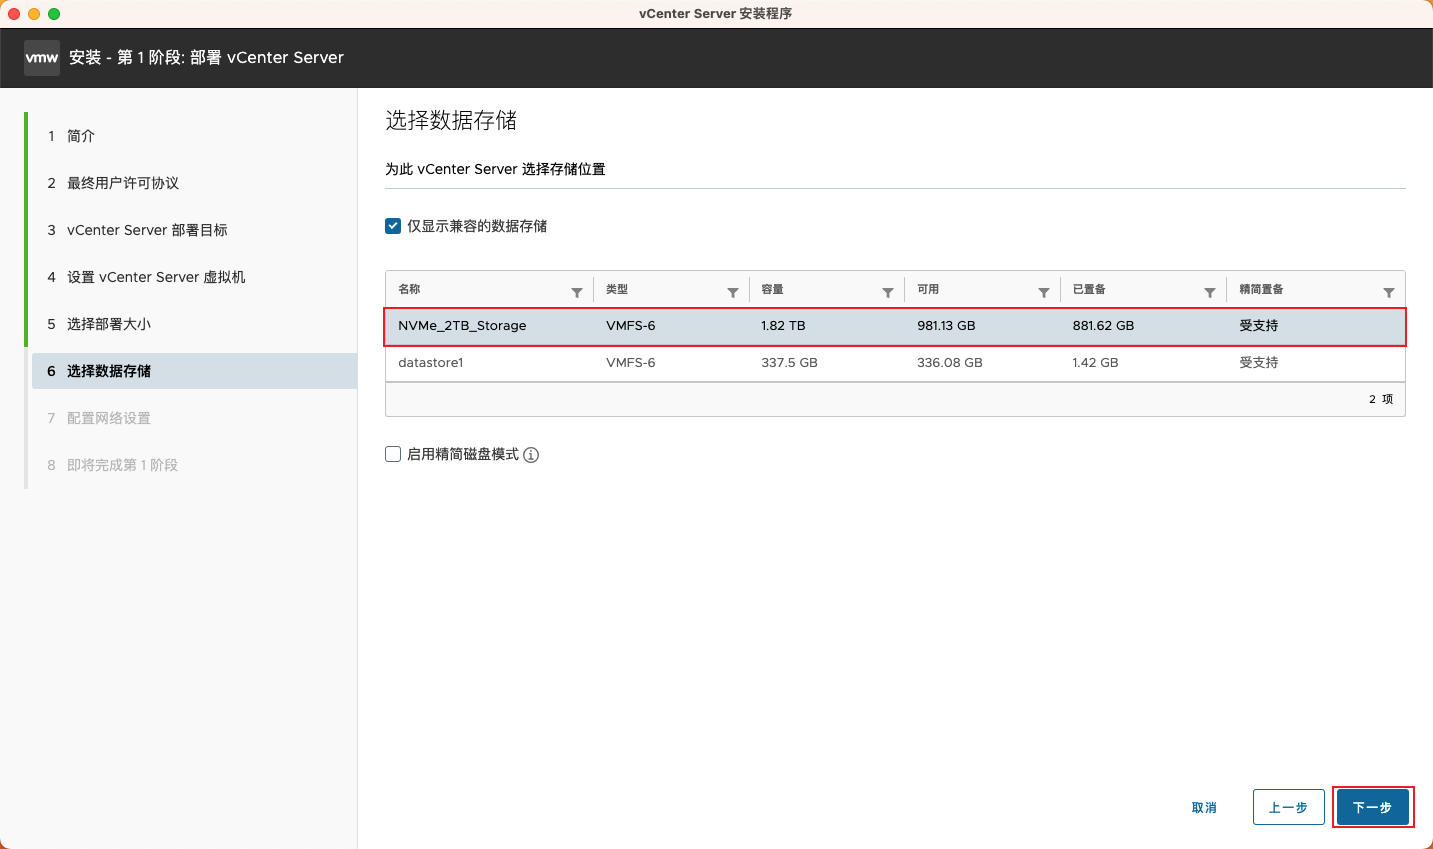Viewport: 1433px width, 849px height.
Task: Sort by 精简置备 column header
Action: coord(1261,289)
